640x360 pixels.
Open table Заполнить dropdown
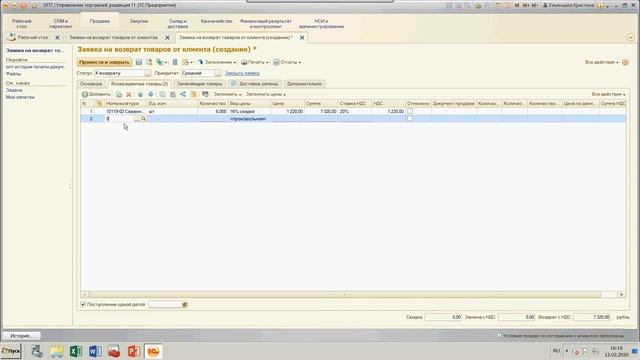pyautogui.click(x=227, y=94)
